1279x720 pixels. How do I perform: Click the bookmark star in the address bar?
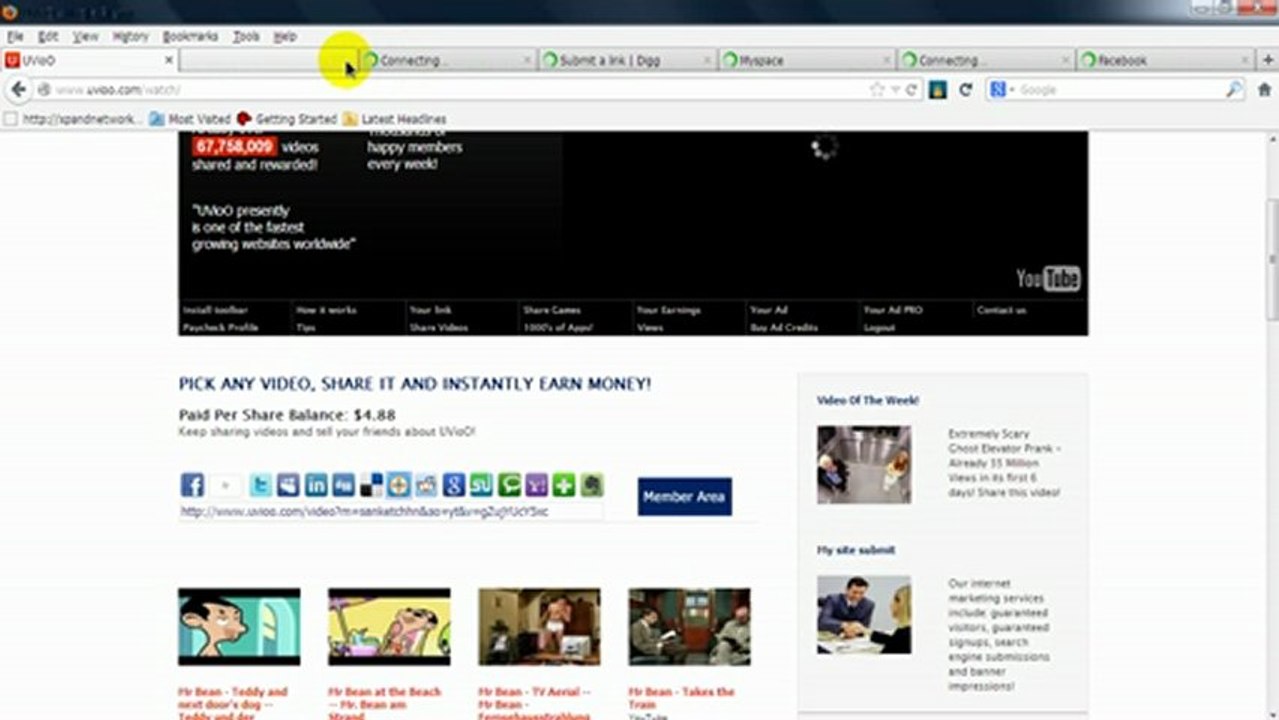tap(877, 89)
